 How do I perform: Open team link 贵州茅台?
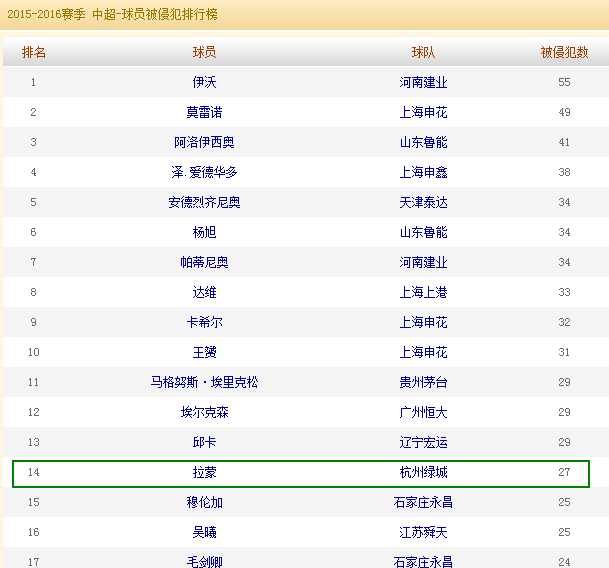point(423,382)
